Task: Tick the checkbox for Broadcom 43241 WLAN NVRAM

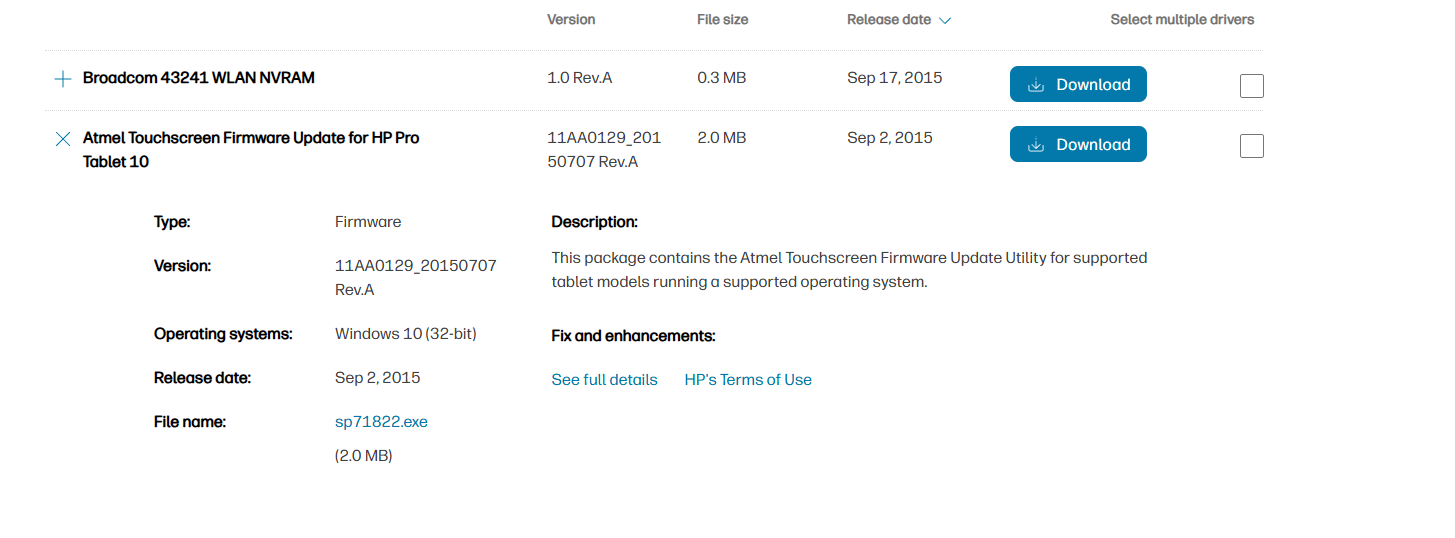Action: coord(1251,86)
